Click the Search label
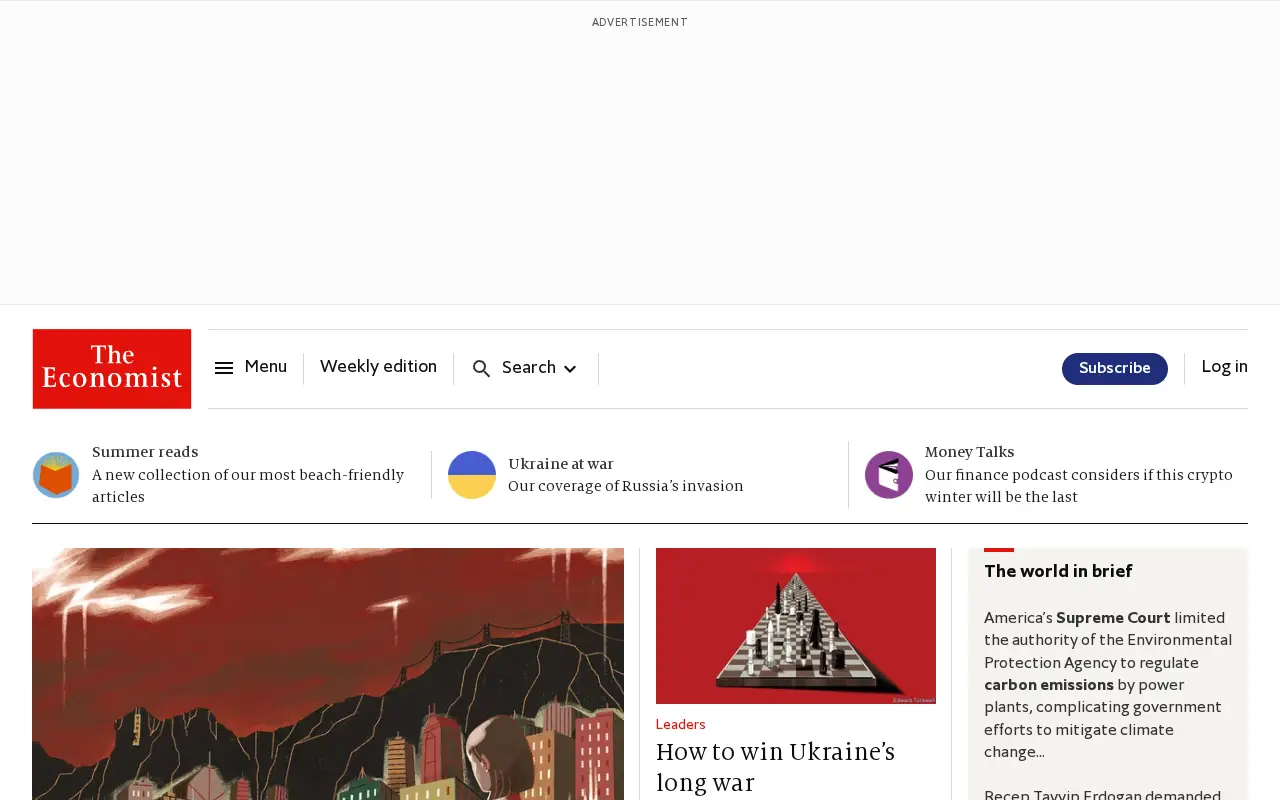The image size is (1280, 800). [x=529, y=368]
